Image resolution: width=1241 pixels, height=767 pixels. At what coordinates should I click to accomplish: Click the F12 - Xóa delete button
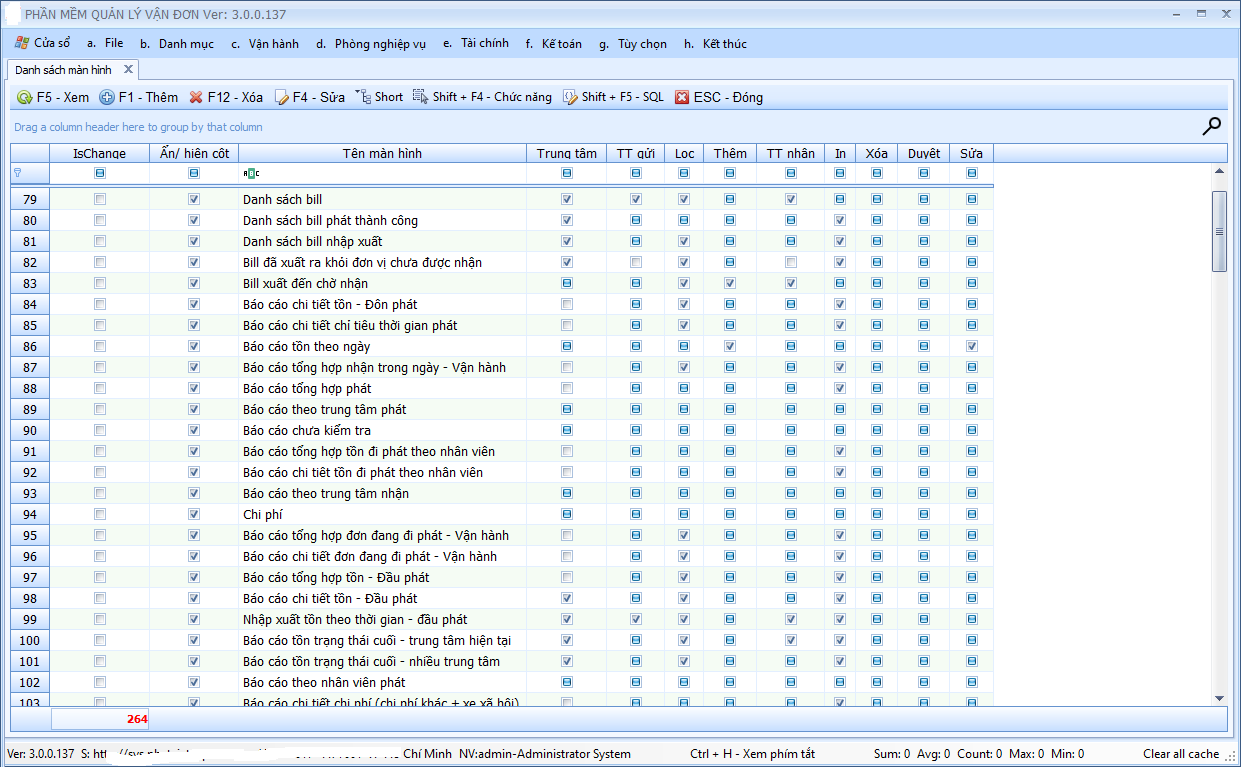click(x=226, y=97)
